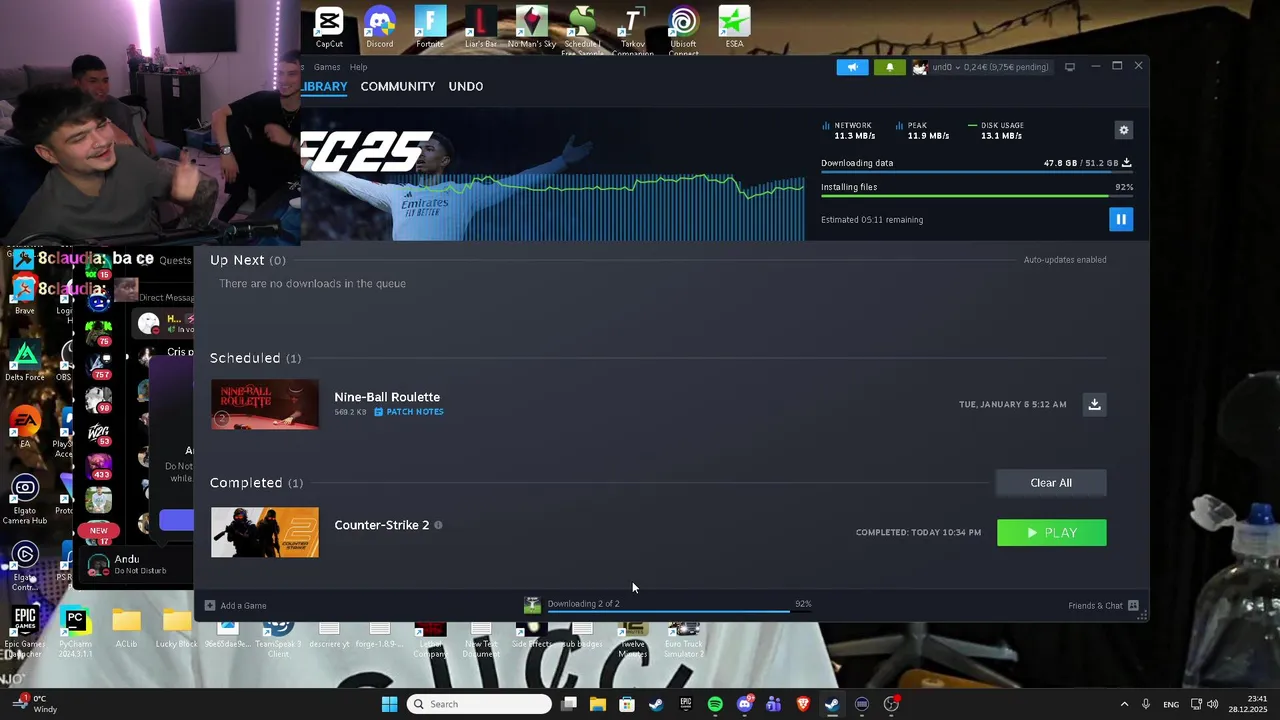1280x720 pixels.
Task: Open No Man's Sky desktop shortcut
Action: coord(532,27)
